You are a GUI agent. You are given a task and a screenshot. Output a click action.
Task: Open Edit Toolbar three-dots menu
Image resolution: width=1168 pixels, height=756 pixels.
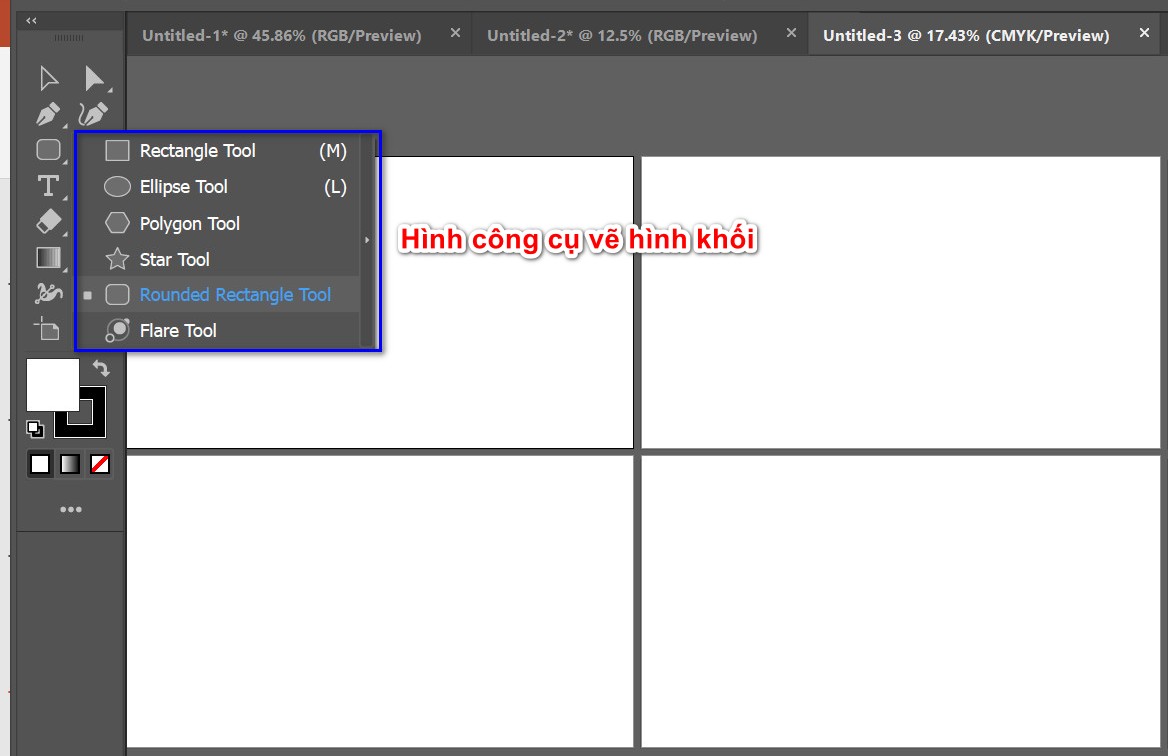point(70,510)
